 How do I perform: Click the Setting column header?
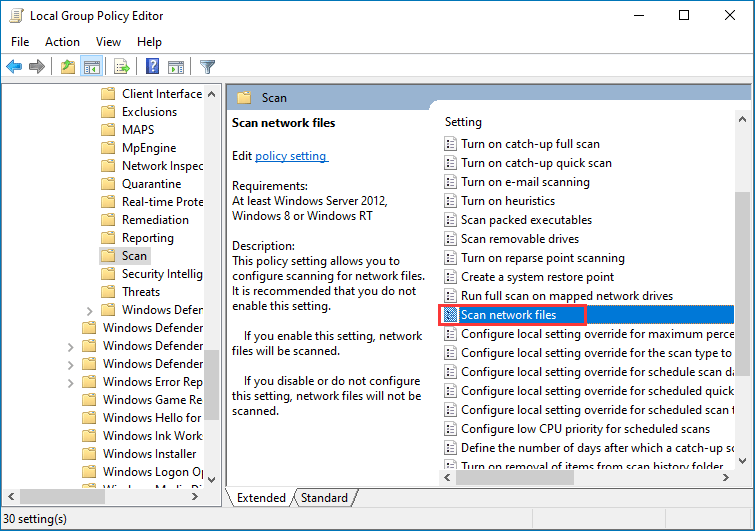click(463, 122)
